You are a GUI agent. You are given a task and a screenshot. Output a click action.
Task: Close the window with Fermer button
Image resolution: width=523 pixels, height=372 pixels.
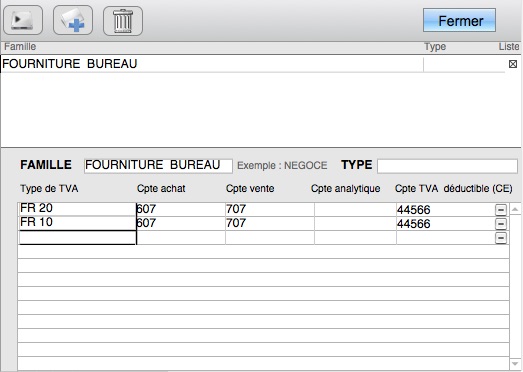[x=459, y=21]
